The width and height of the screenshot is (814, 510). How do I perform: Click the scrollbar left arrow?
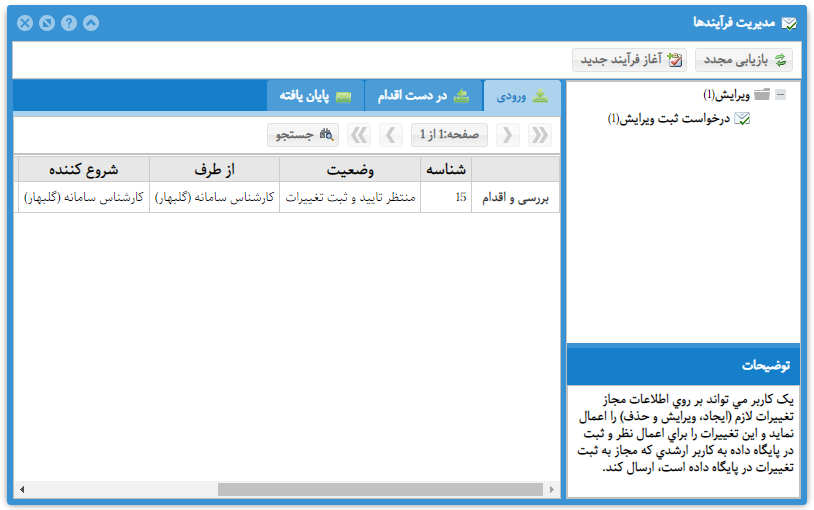[x=22, y=489]
